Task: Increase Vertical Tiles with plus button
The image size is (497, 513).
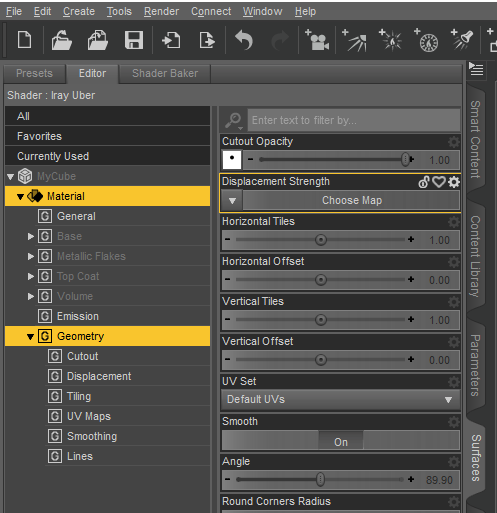Action: [x=411, y=319]
